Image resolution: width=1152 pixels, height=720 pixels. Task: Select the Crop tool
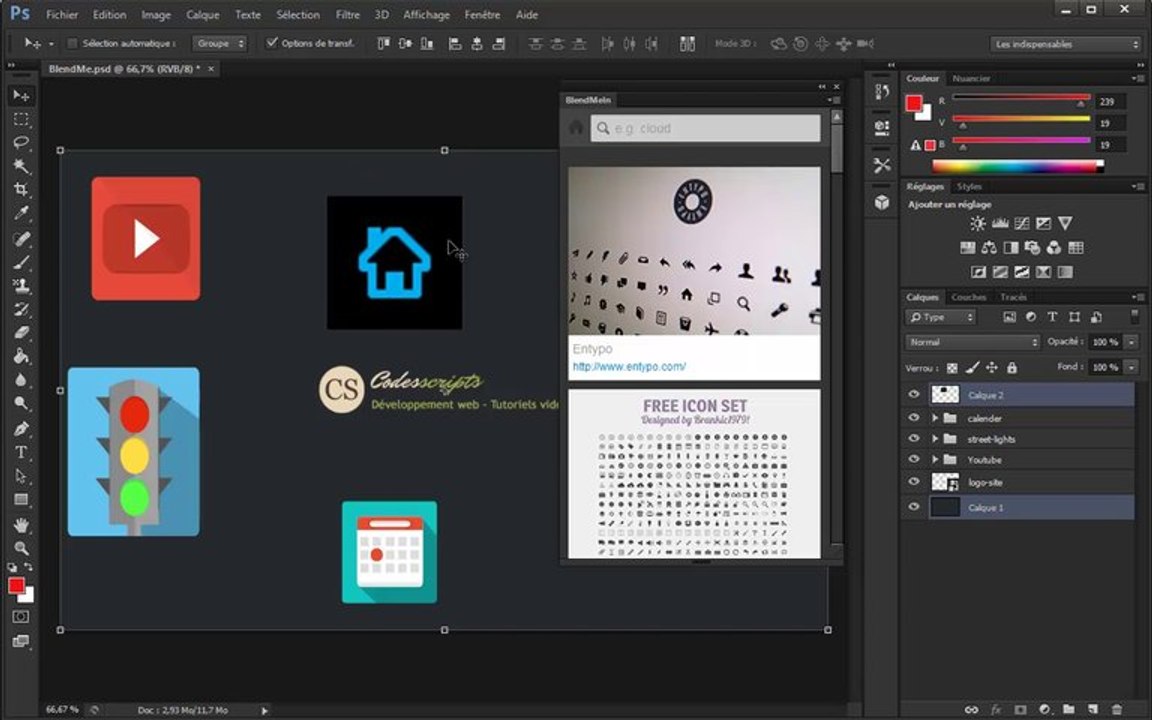click(21, 190)
